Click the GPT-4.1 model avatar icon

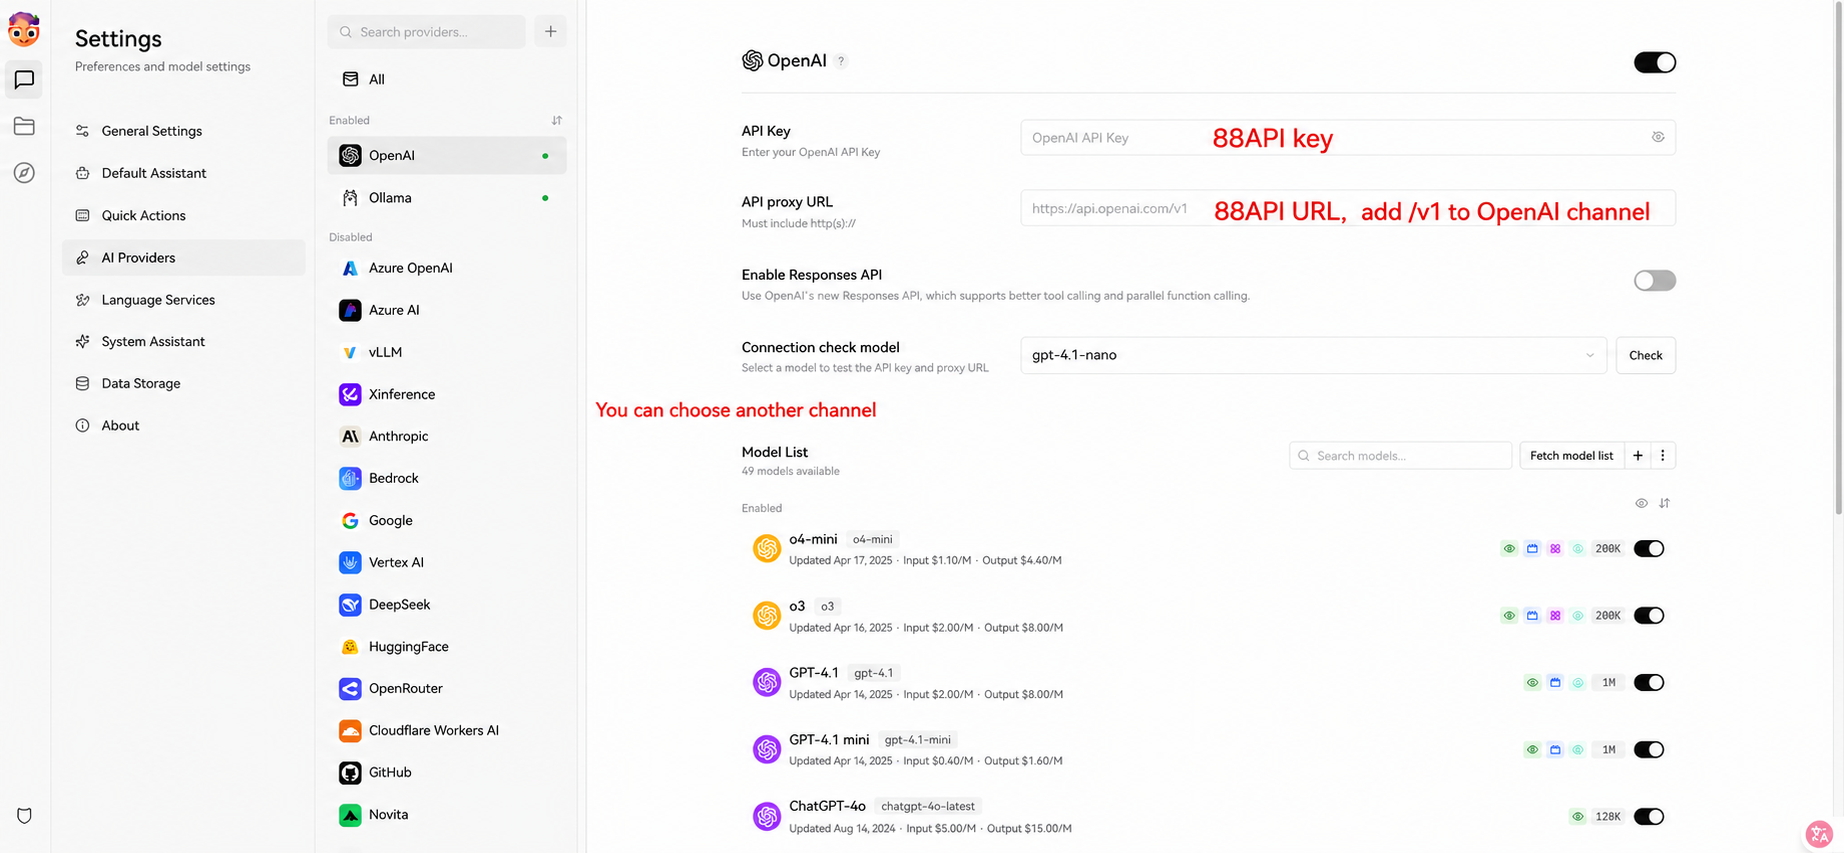767,682
